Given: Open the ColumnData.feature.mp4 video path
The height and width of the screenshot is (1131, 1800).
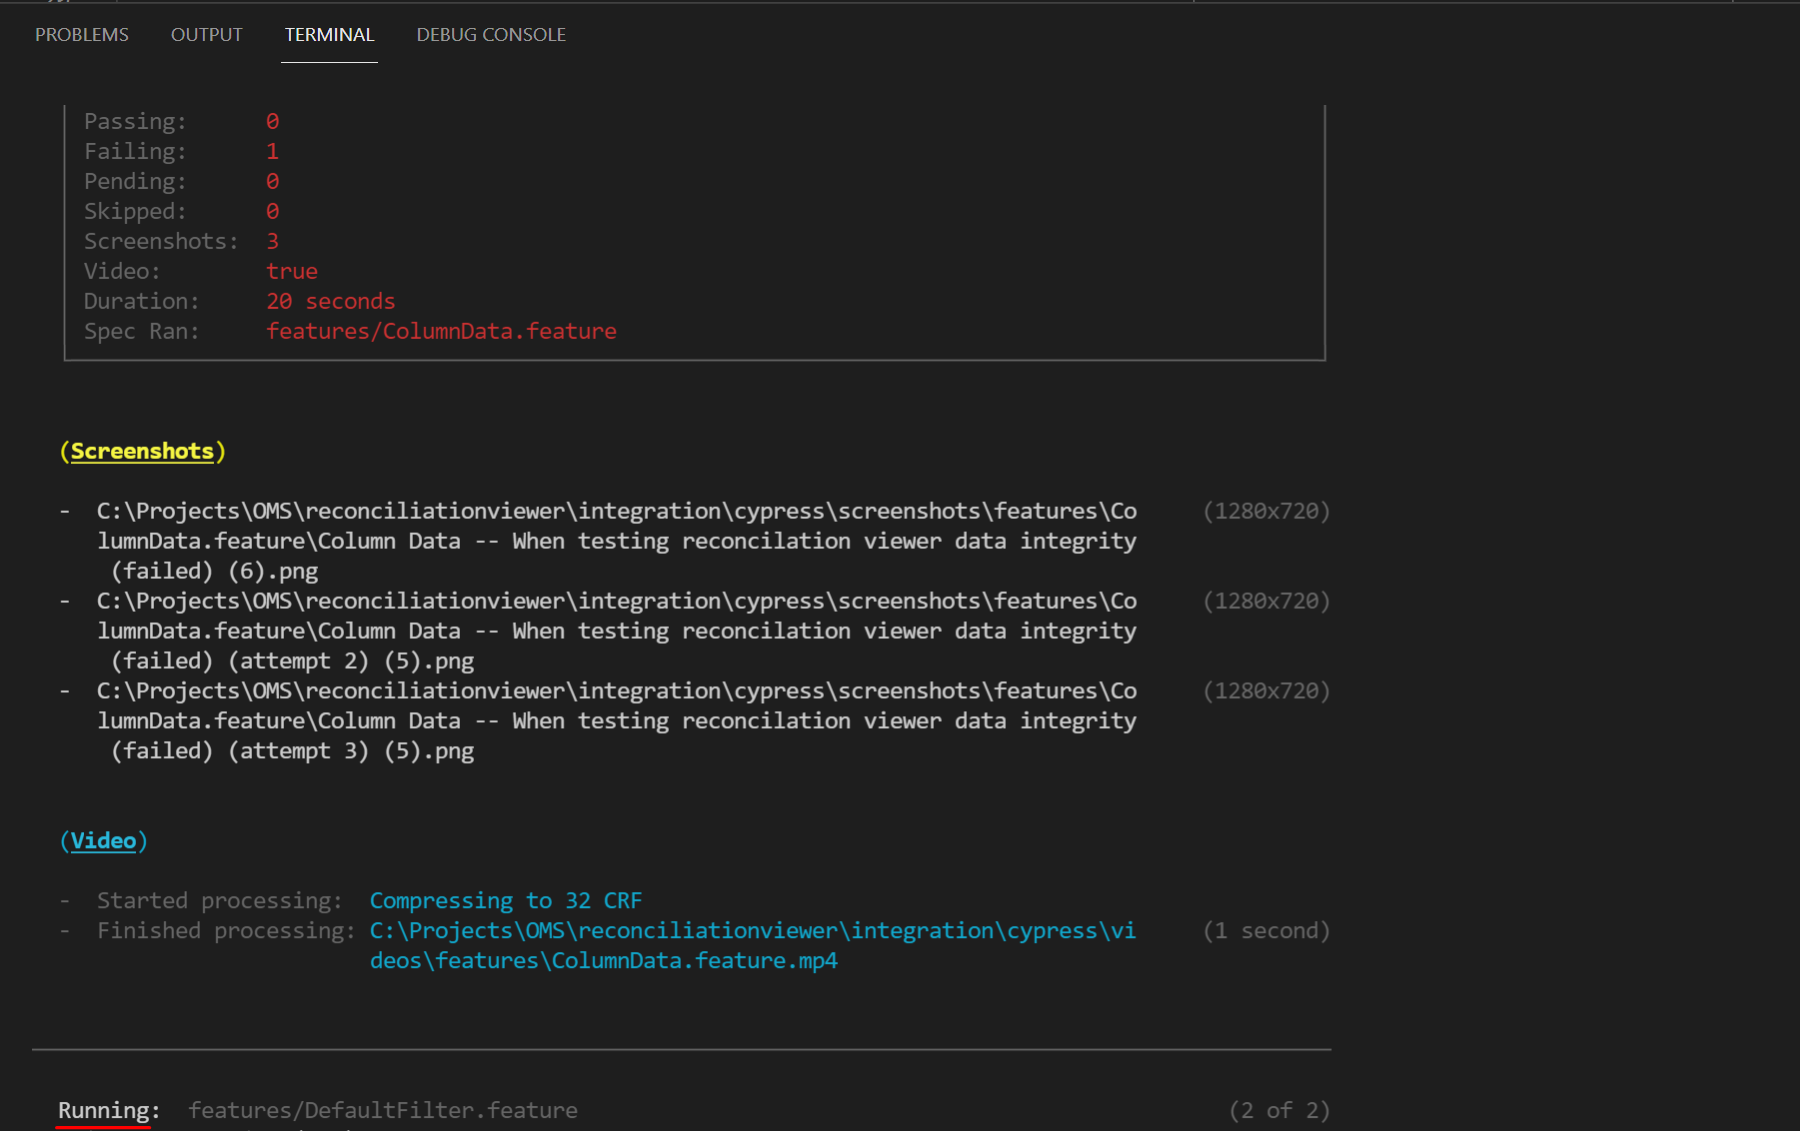Looking at the screenshot, I should click(x=753, y=946).
